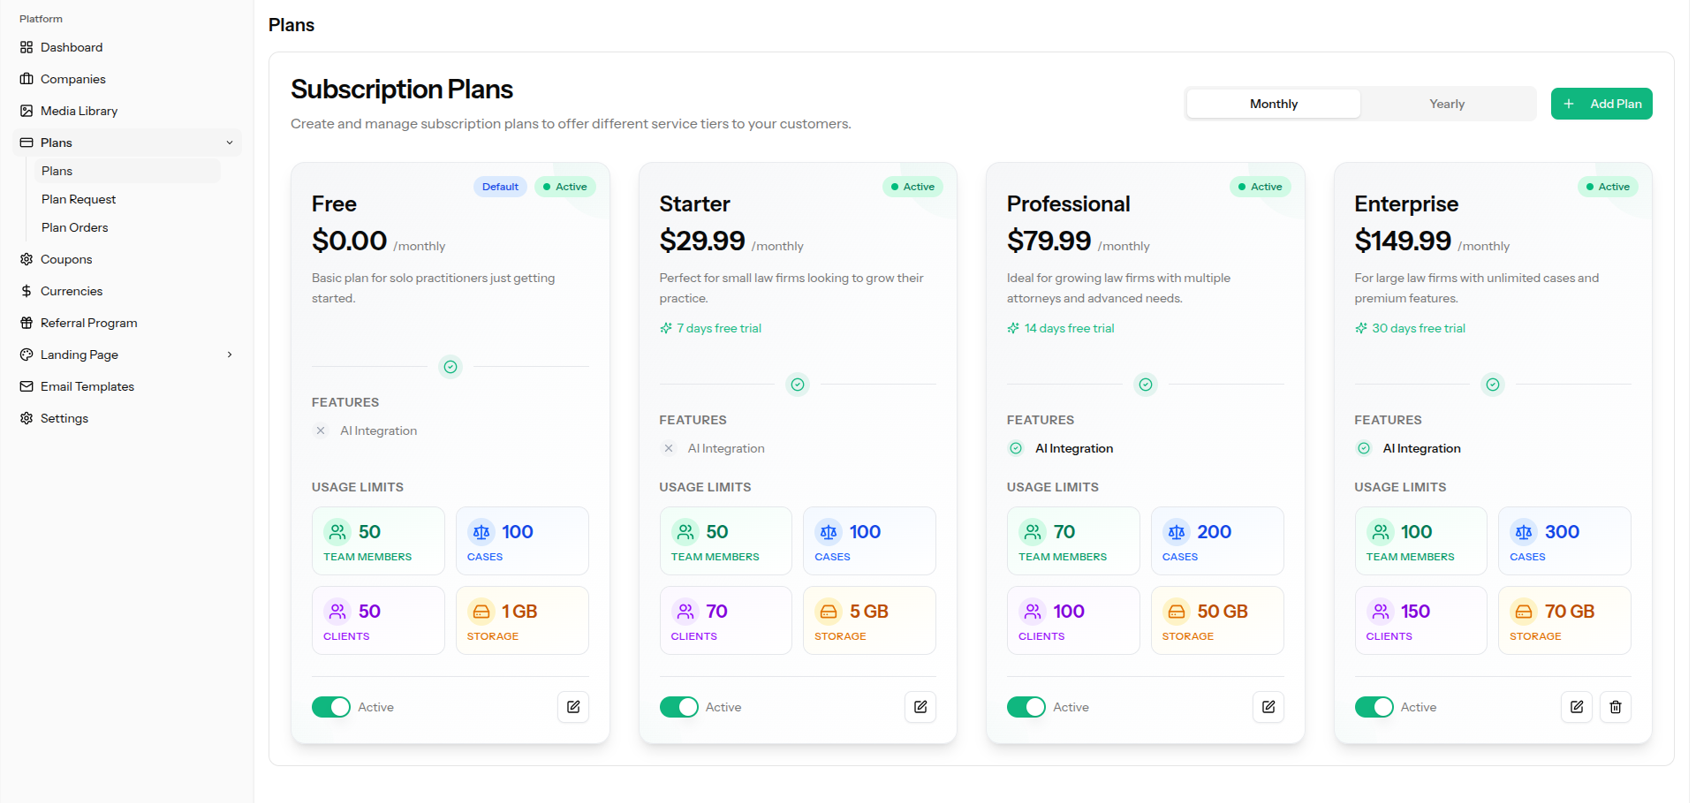Click the Add Plan button
Image resolution: width=1690 pixels, height=803 pixels.
click(1601, 104)
